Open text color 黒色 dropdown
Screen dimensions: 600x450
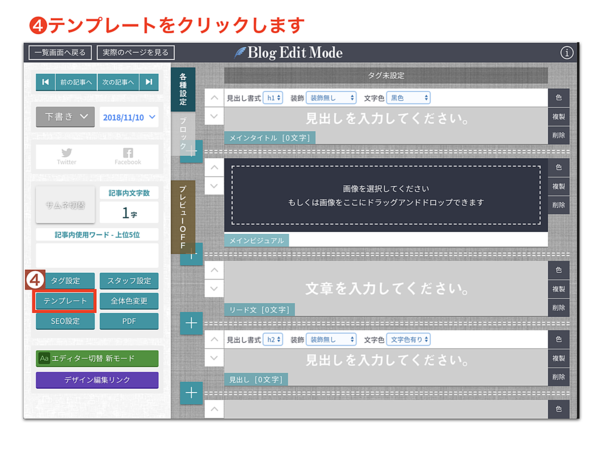click(409, 98)
